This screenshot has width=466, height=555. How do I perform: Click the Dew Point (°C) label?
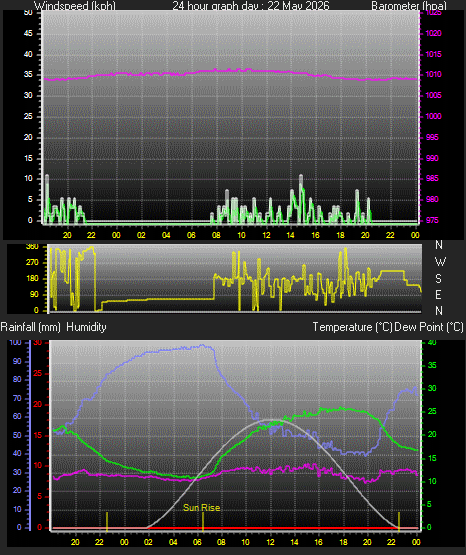[429, 327]
